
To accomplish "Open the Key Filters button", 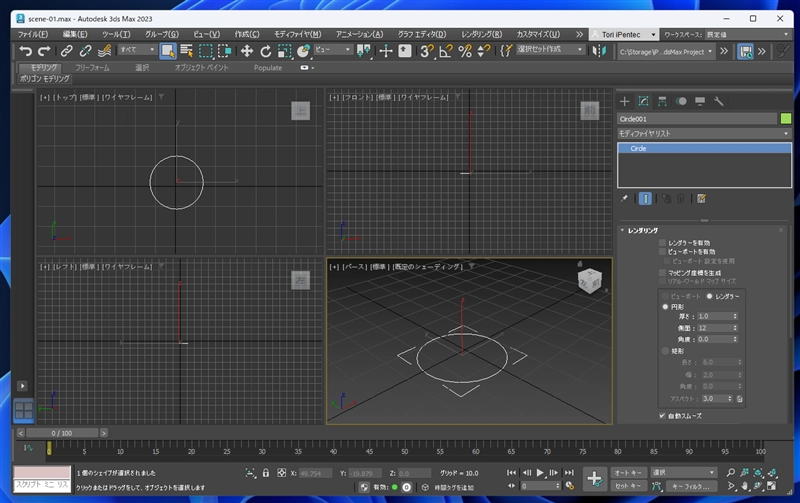I will click(690, 486).
